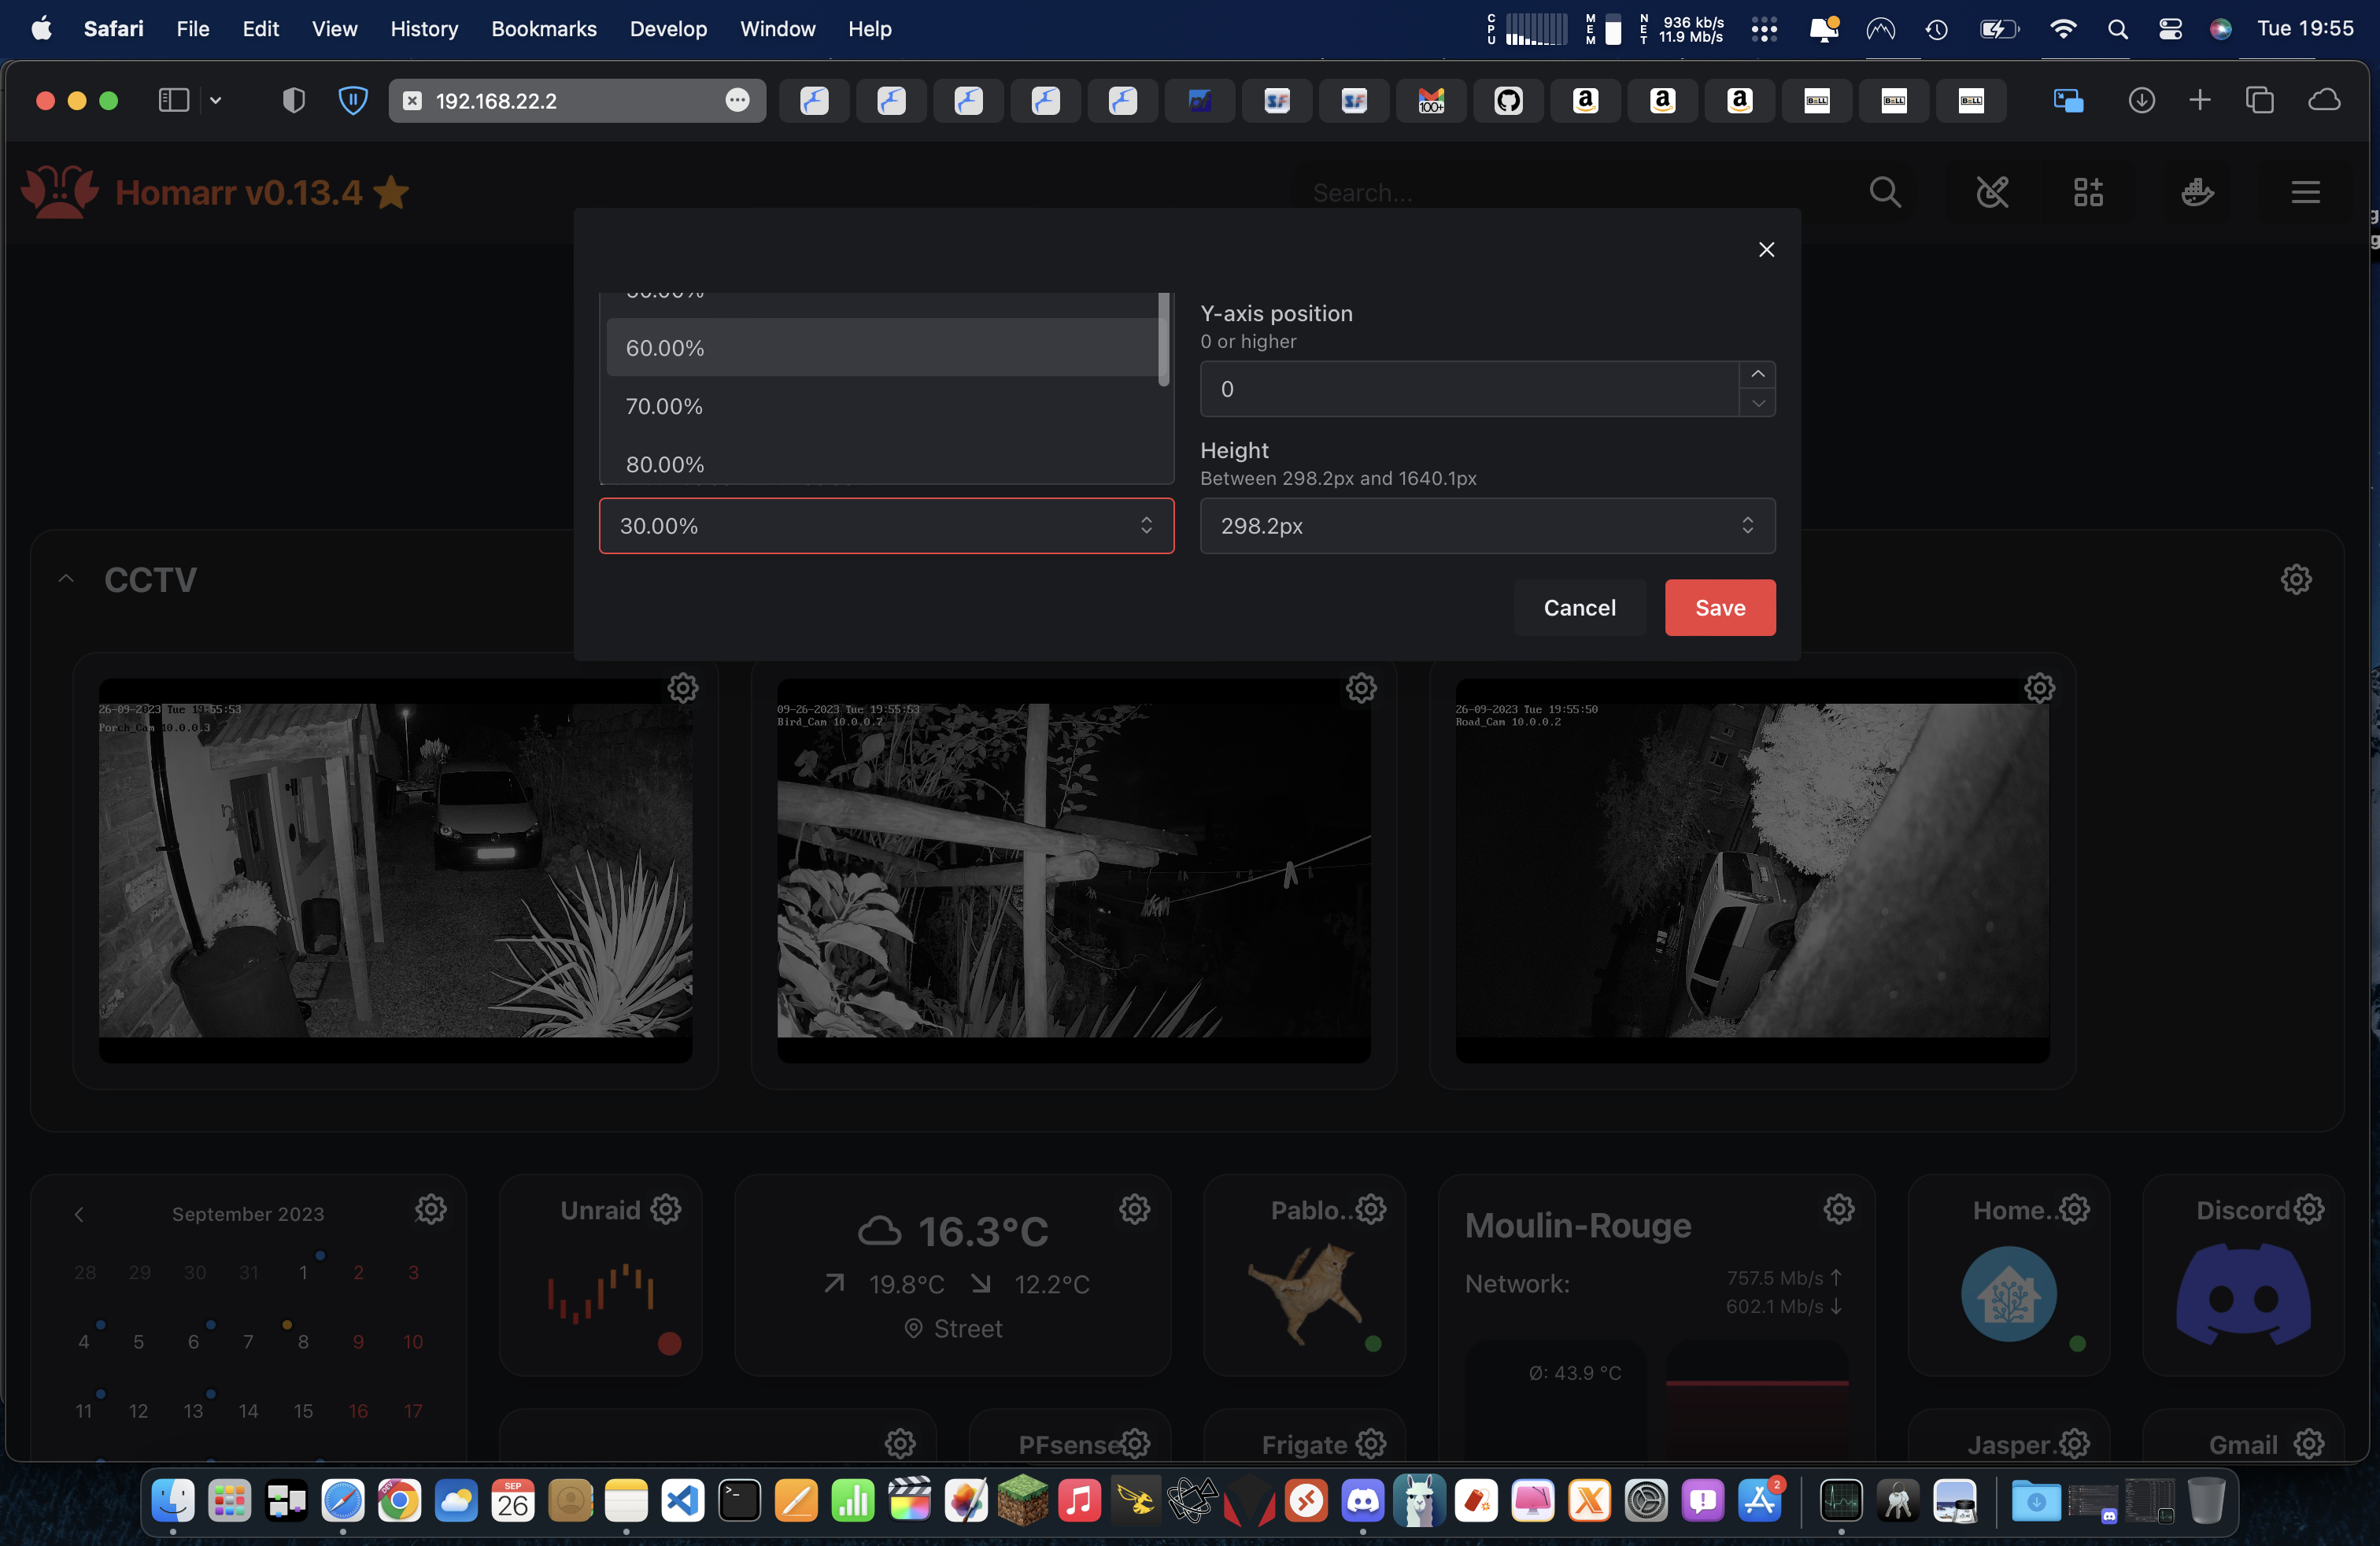This screenshot has height=1546, width=2380.
Task: Increment the Y-axis position value
Action: (1757, 375)
